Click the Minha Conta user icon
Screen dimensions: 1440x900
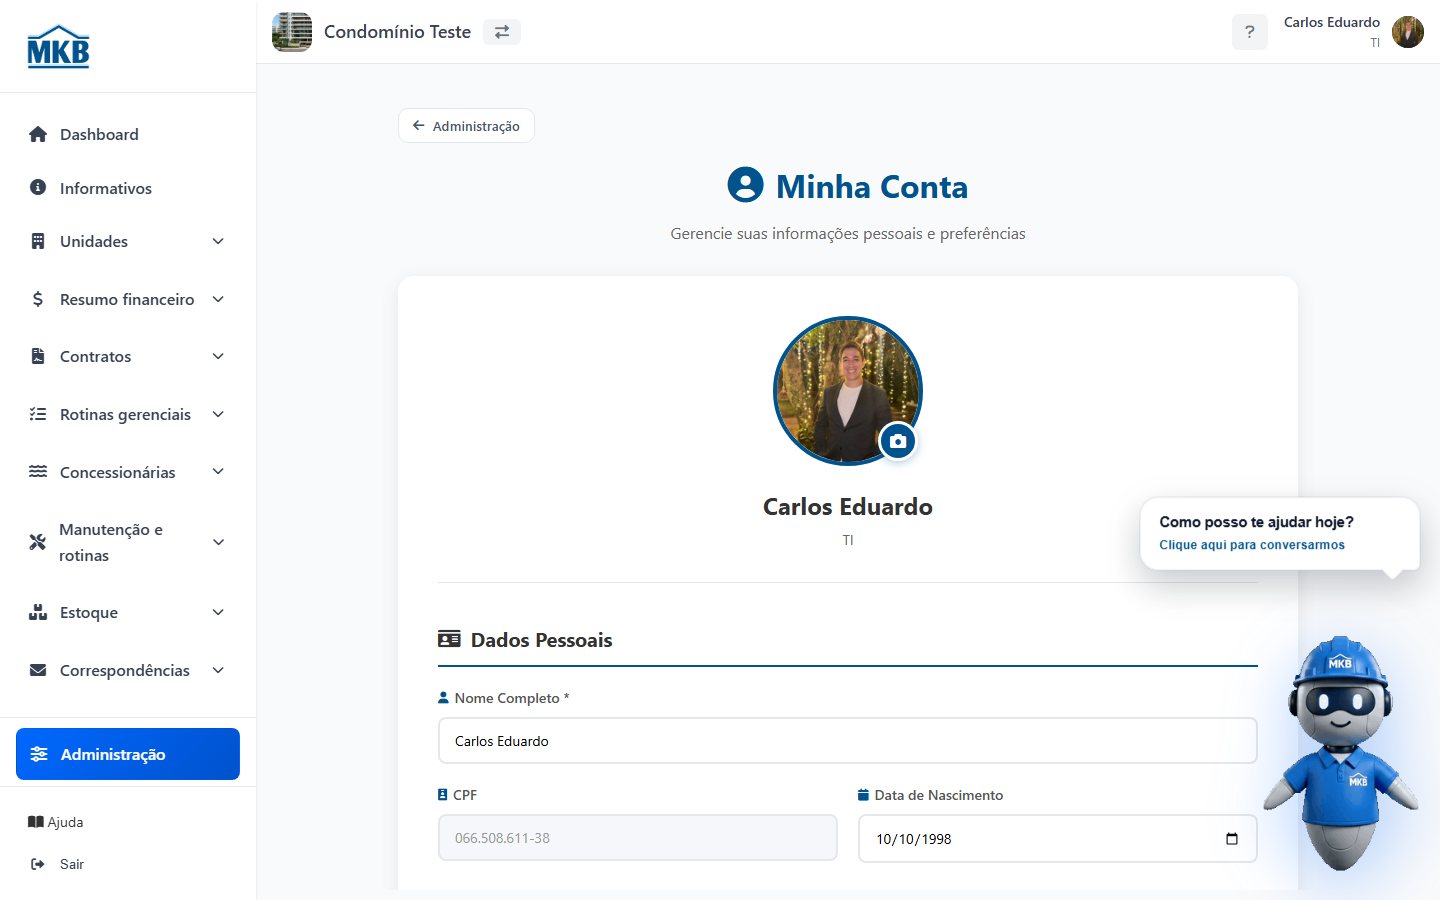pos(745,185)
